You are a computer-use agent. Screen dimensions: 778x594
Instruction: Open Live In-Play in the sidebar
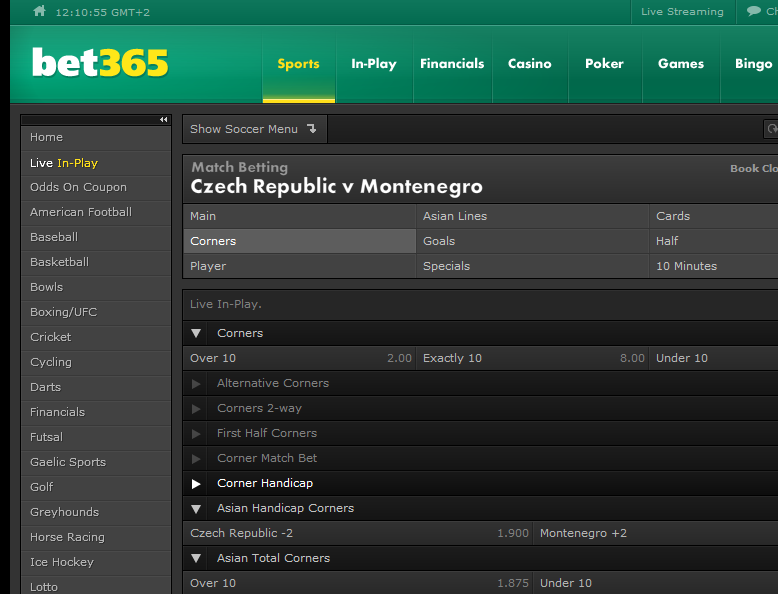coord(96,163)
